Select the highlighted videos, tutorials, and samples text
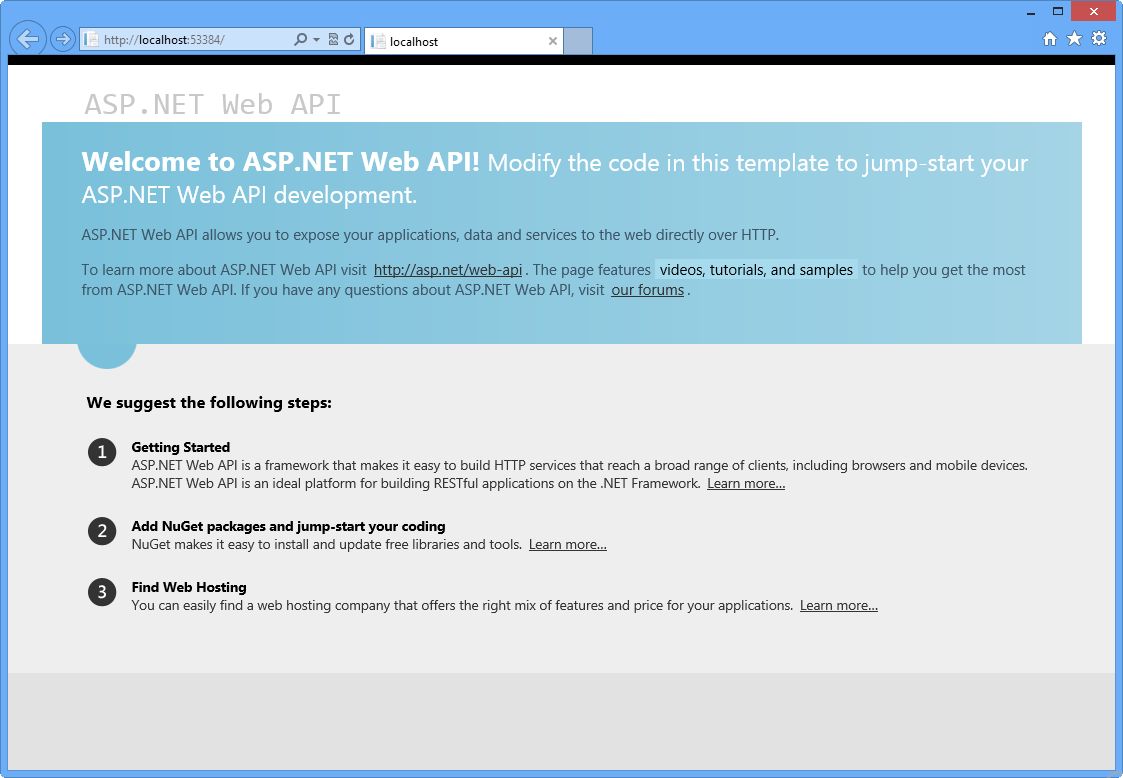The height and width of the screenshot is (778, 1123). pos(755,269)
